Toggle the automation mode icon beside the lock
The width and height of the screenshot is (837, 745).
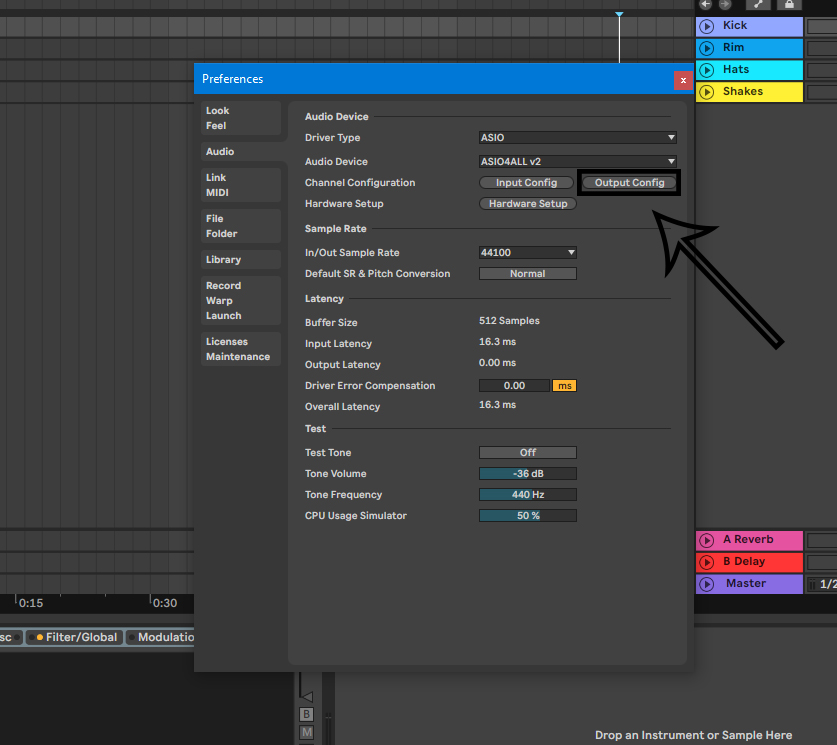[758, 4]
